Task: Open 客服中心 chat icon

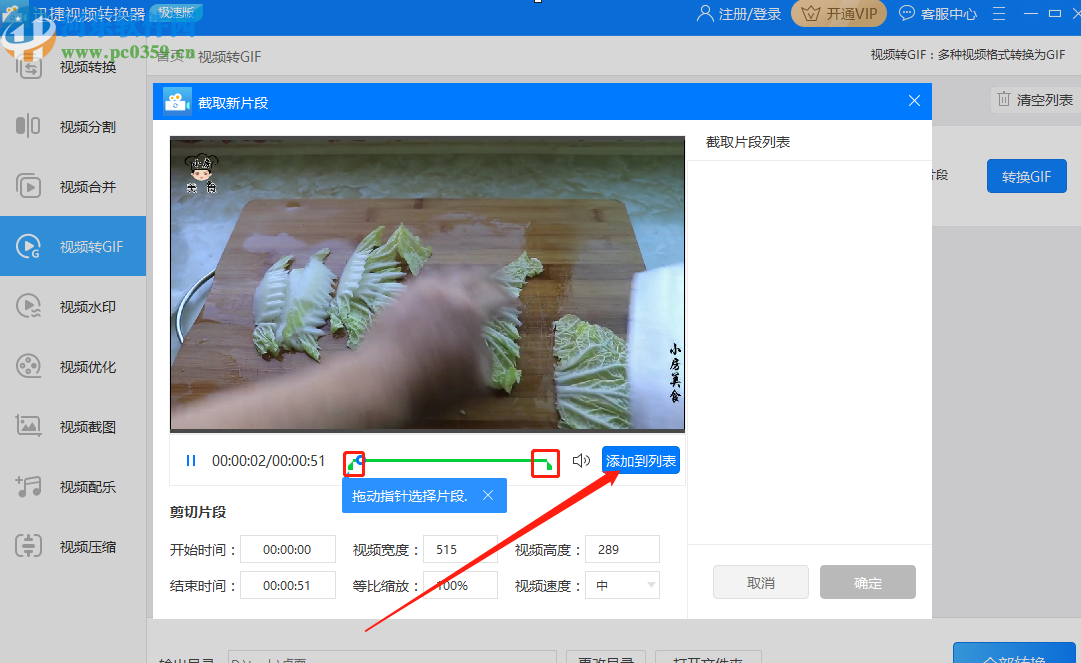Action: click(x=907, y=13)
